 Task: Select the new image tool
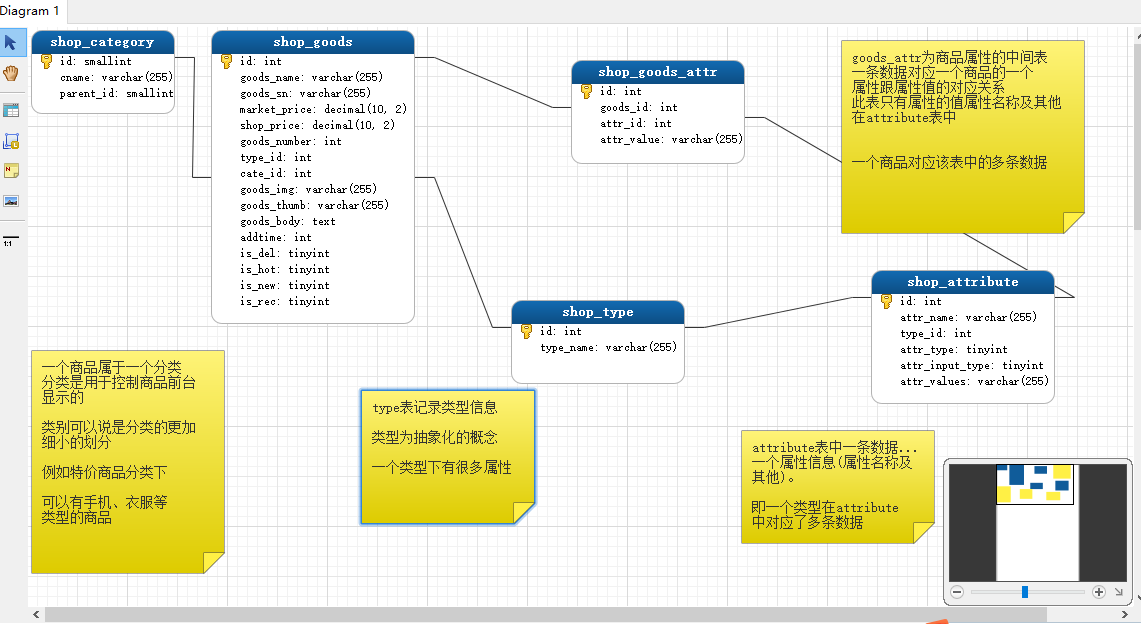pyautogui.click(x=11, y=201)
